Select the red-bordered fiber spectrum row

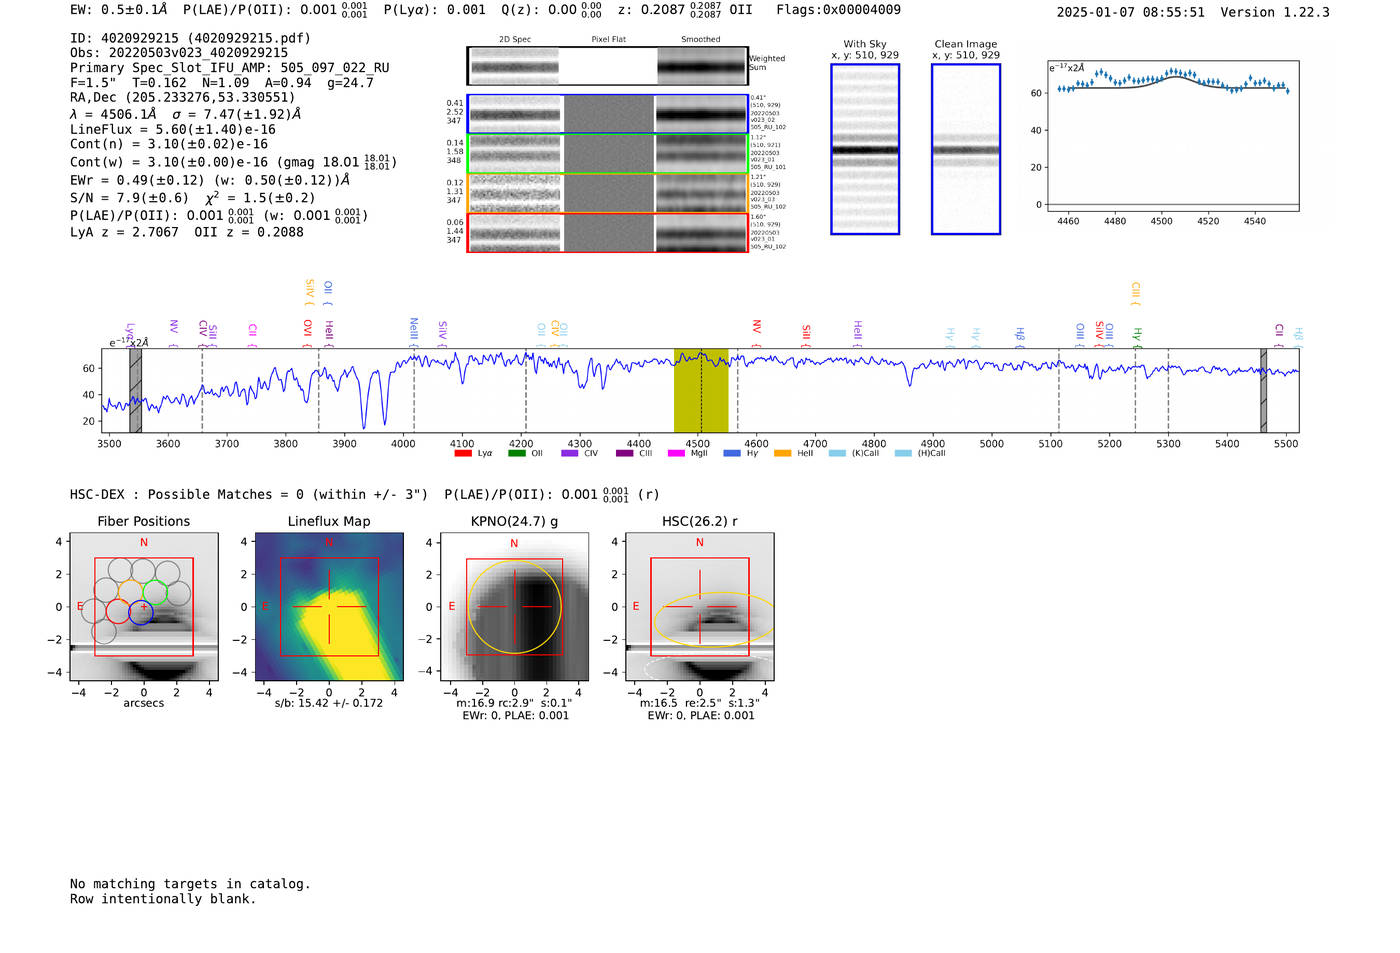pos(608,232)
